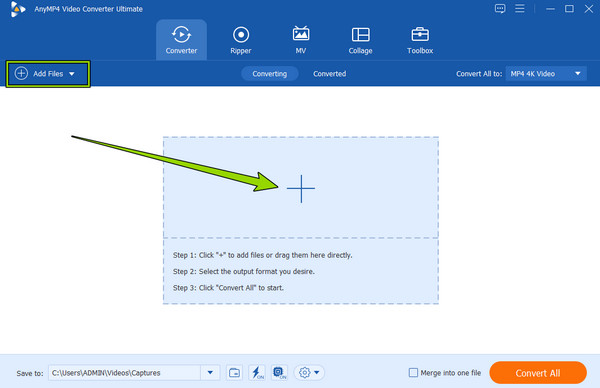Viewport: 600px width, 388px height.
Task: Expand the arrow beside the gear icon
Action: coord(317,373)
